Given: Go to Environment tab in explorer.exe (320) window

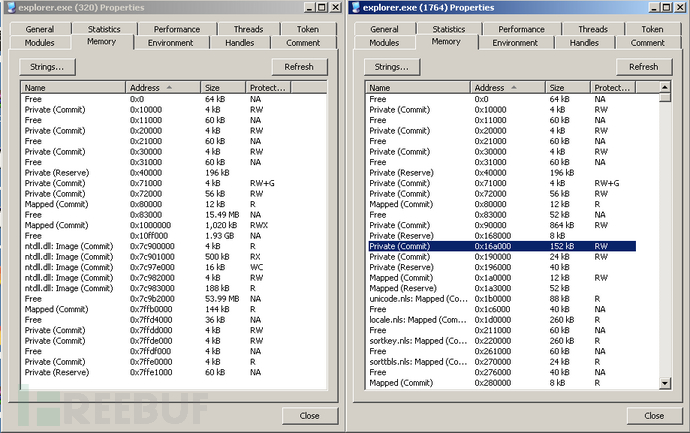Looking at the screenshot, I should pyautogui.click(x=171, y=43).
